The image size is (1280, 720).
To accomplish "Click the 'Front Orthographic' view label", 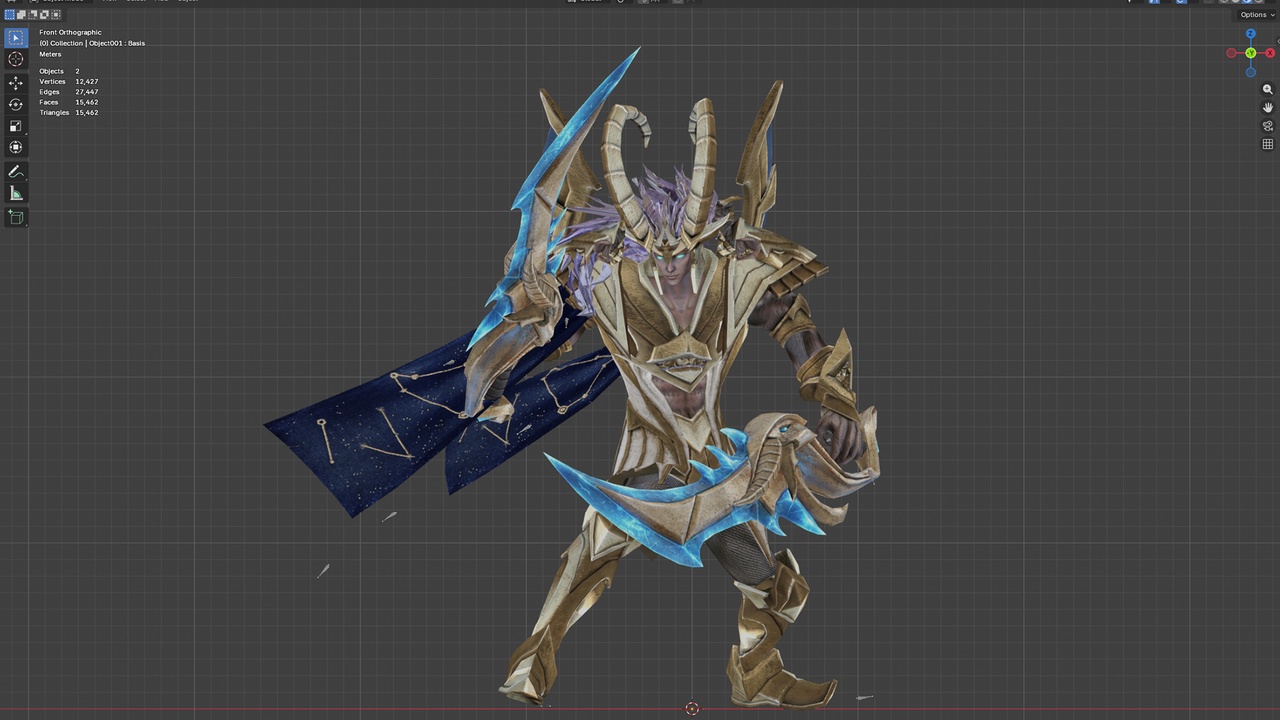I will 70,32.
